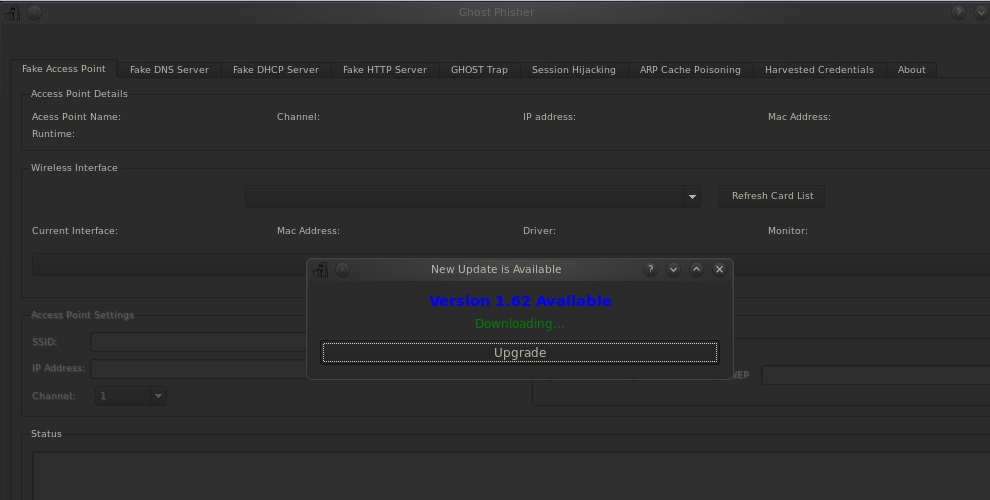The image size is (990, 500).
Task: Click the round pin button in the update dialog
Action: [x=343, y=269]
